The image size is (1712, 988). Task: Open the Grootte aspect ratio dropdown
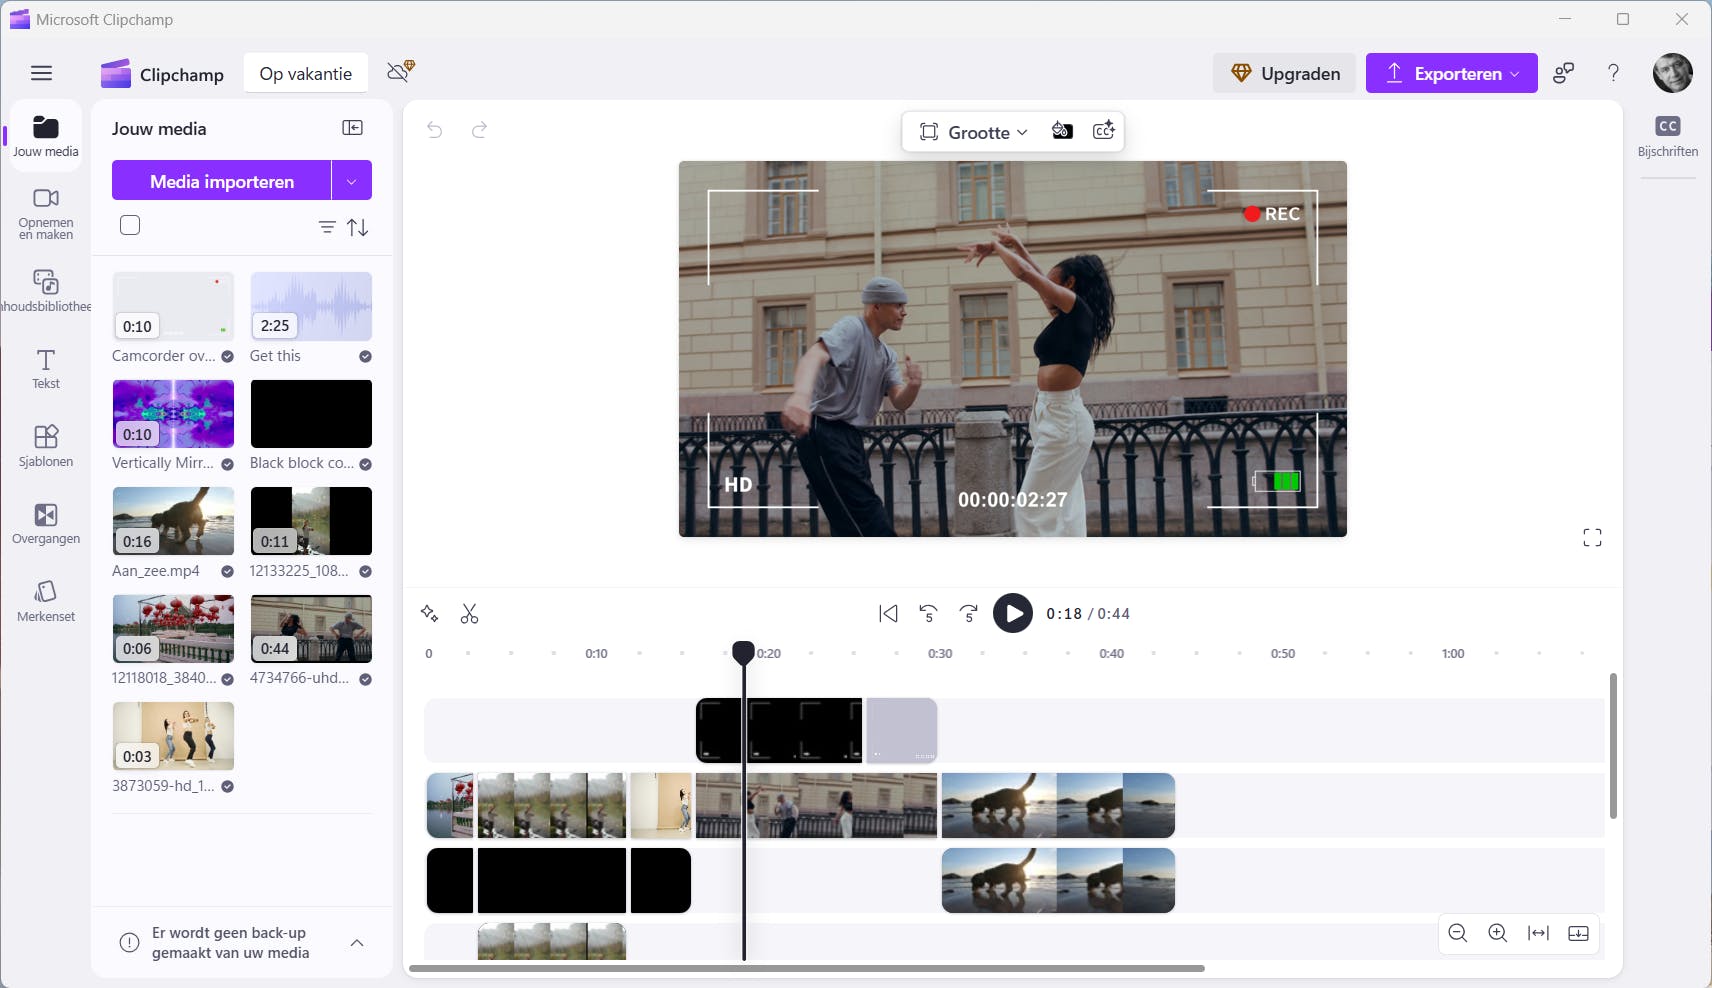click(x=974, y=132)
